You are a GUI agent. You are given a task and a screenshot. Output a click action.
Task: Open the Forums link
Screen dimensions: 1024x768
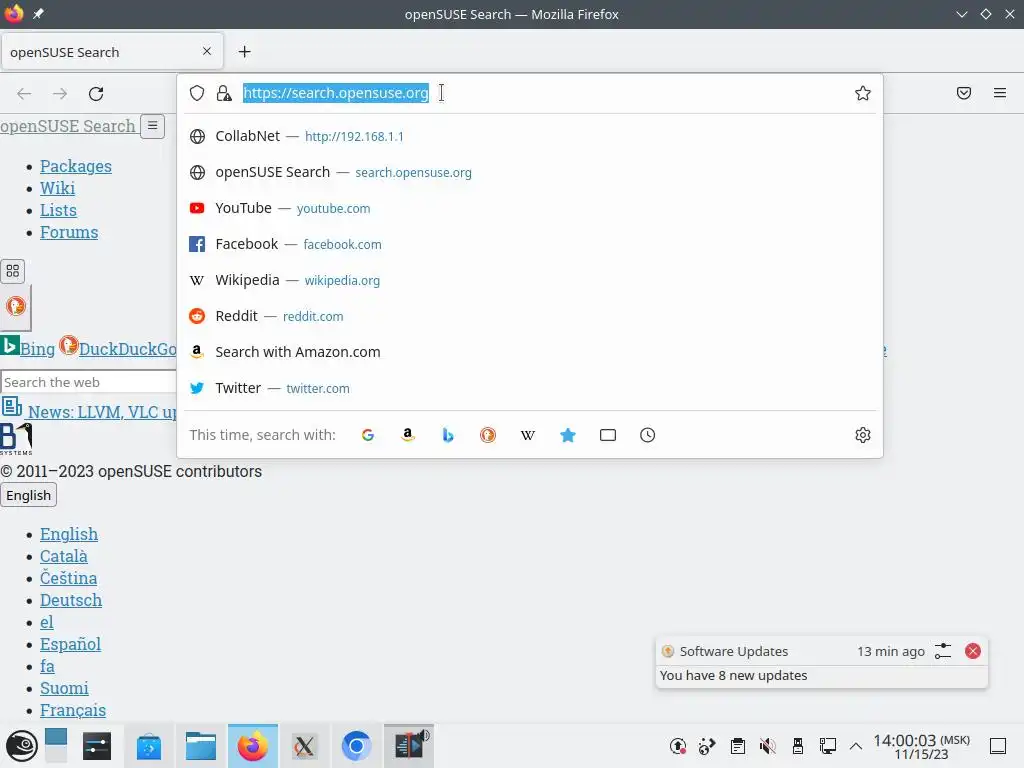click(69, 232)
